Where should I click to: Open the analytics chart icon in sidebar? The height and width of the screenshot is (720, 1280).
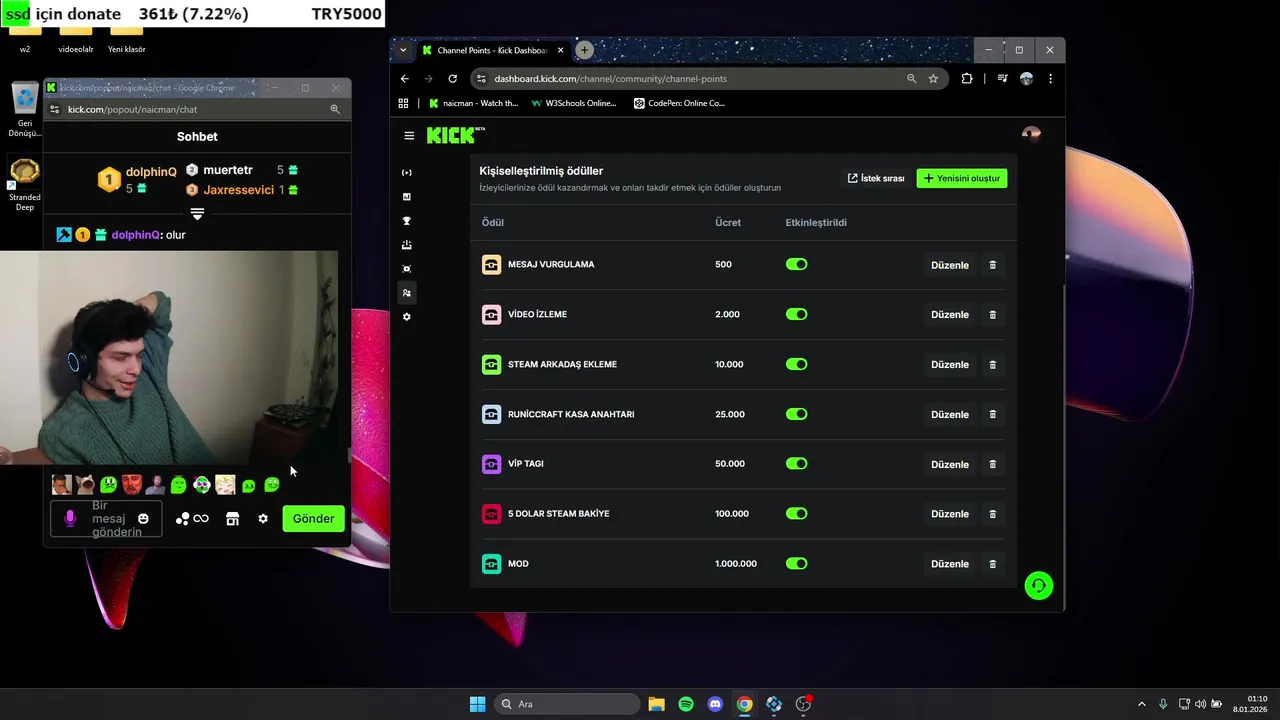406,197
